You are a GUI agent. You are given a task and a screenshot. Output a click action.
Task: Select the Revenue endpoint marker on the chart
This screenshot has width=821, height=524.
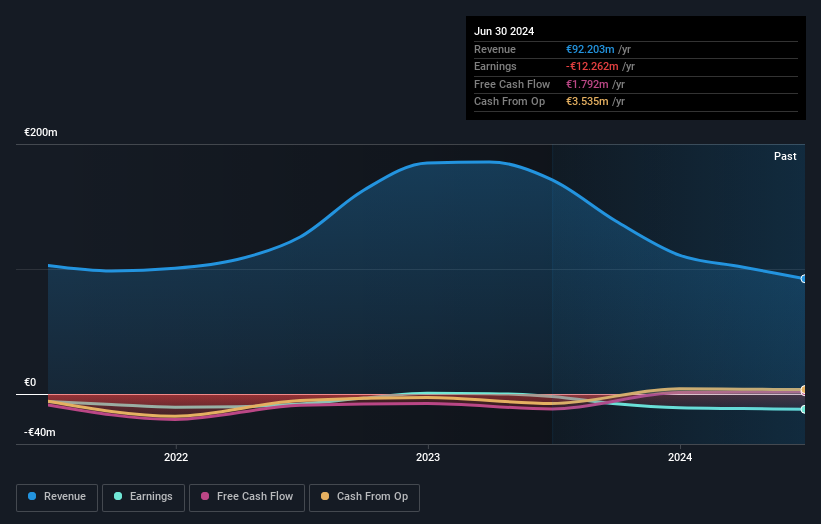coord(804,279)
